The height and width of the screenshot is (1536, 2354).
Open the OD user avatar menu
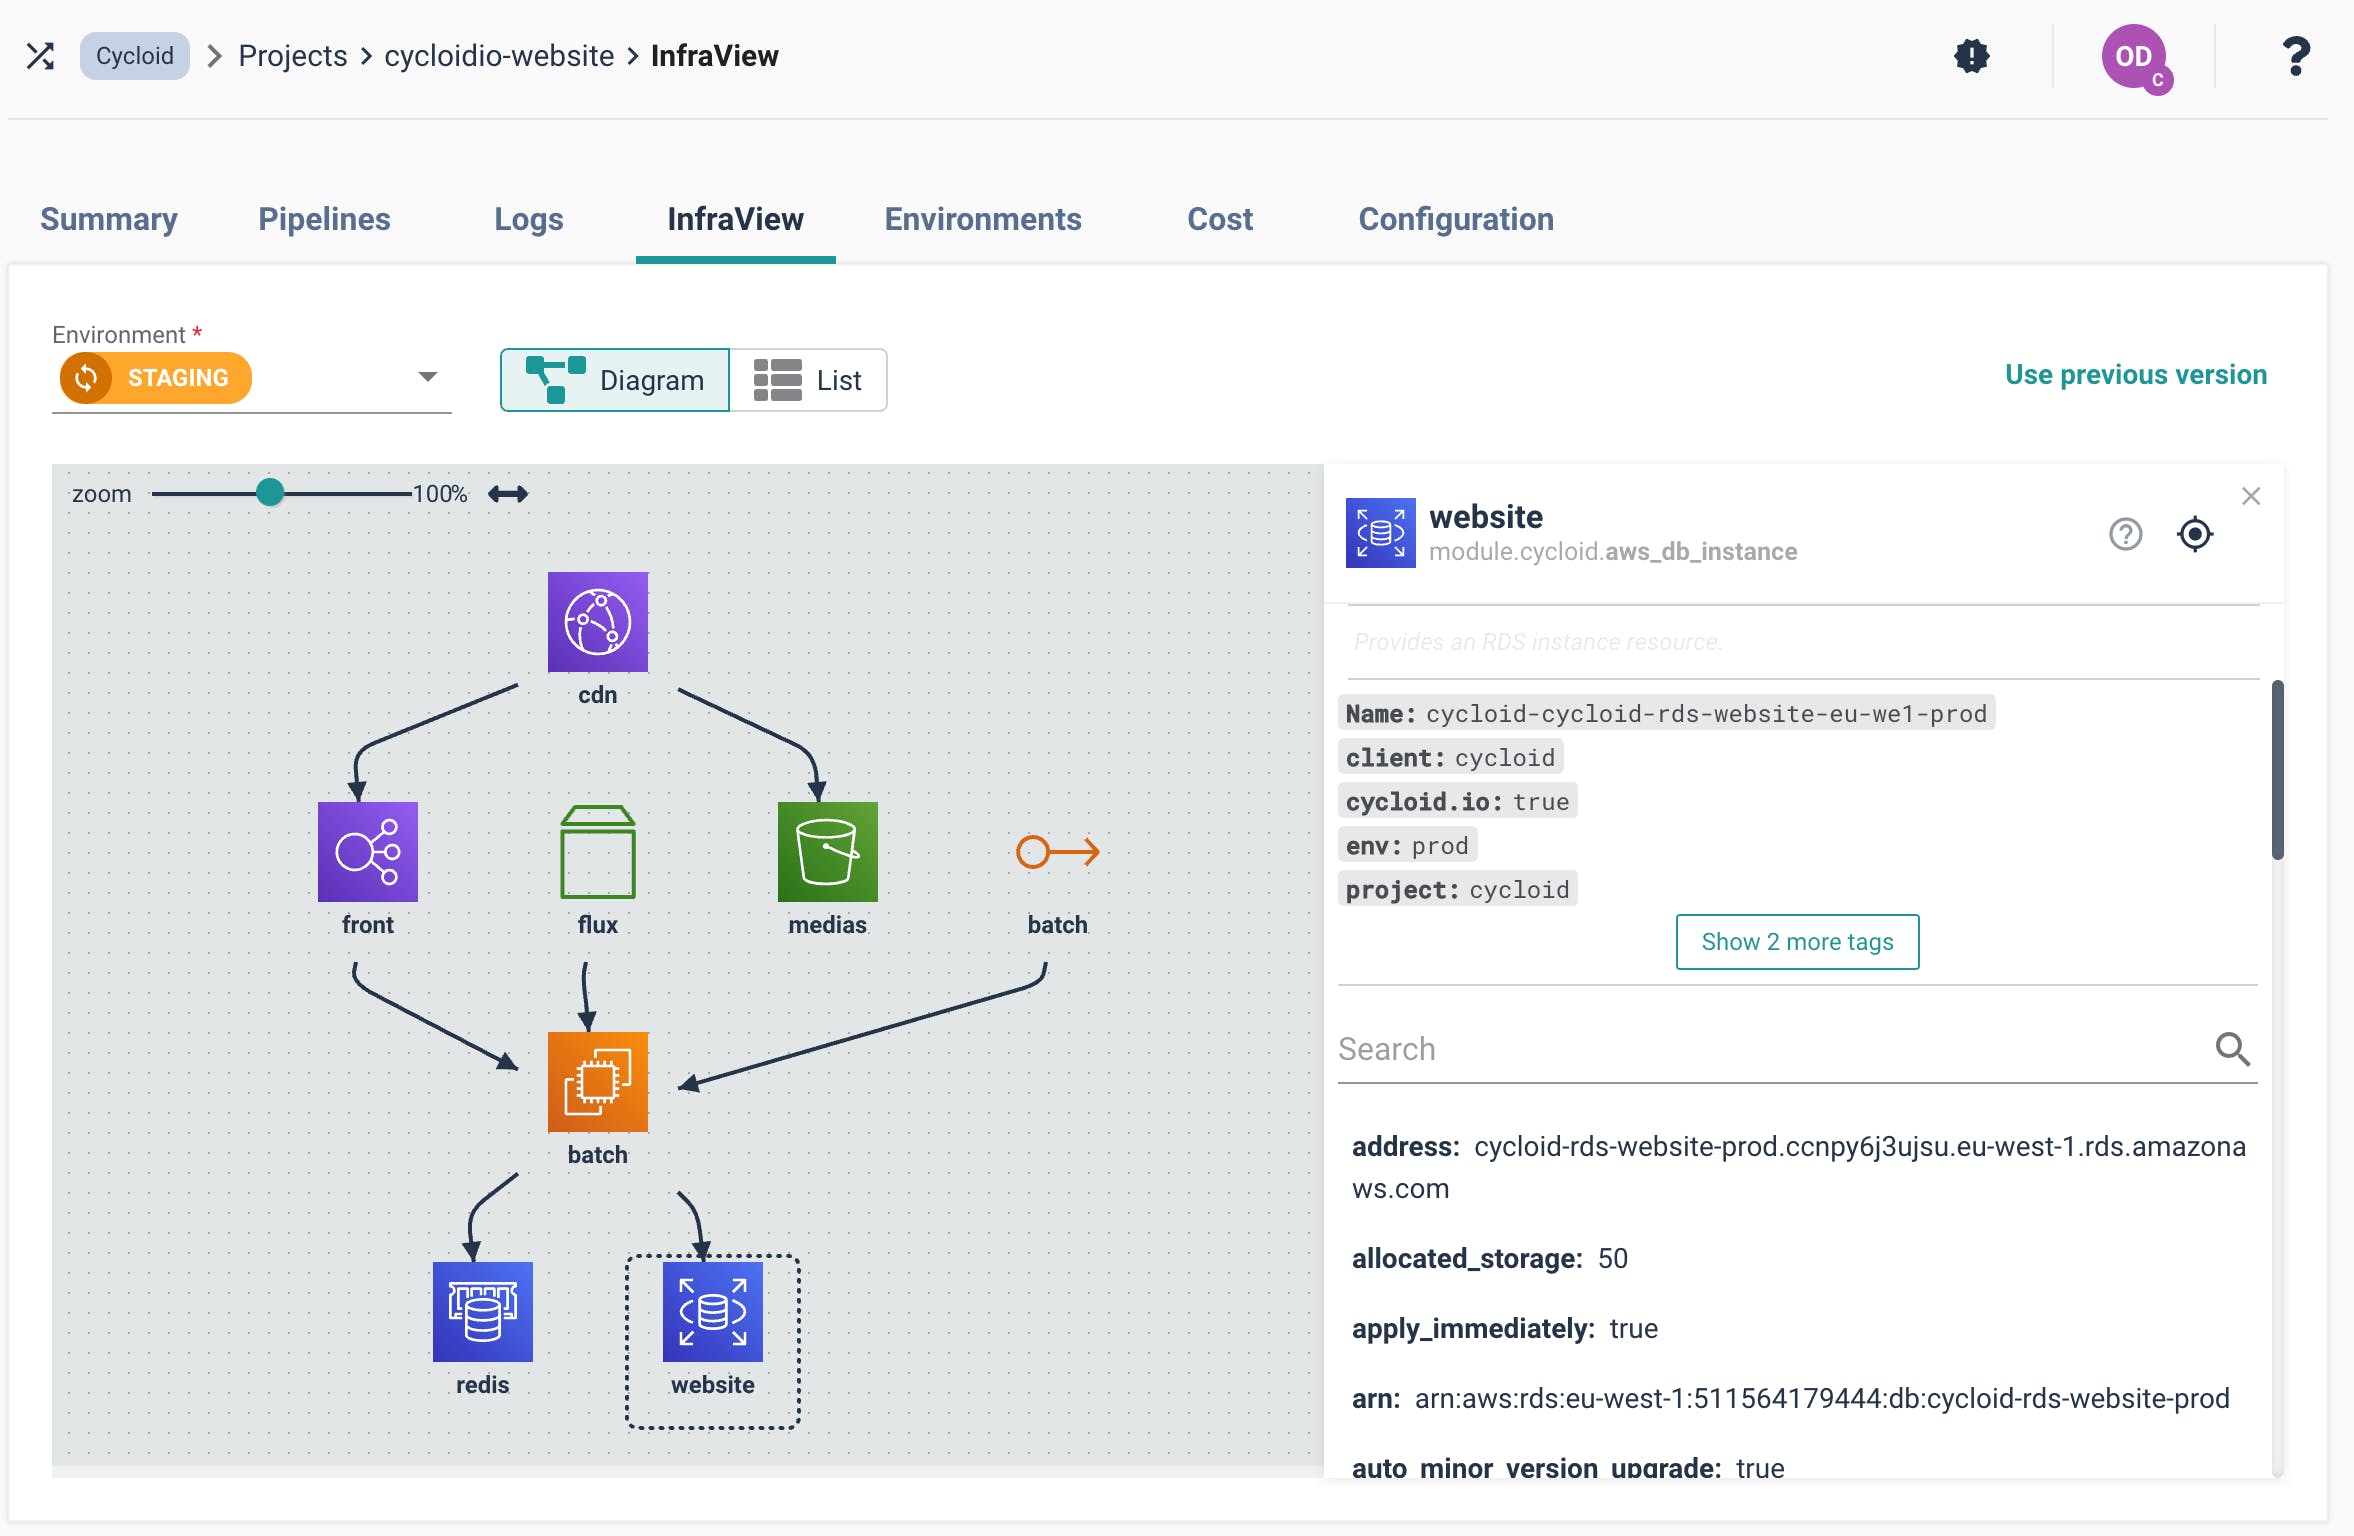pyautogui.click(x=2134, y=57)
